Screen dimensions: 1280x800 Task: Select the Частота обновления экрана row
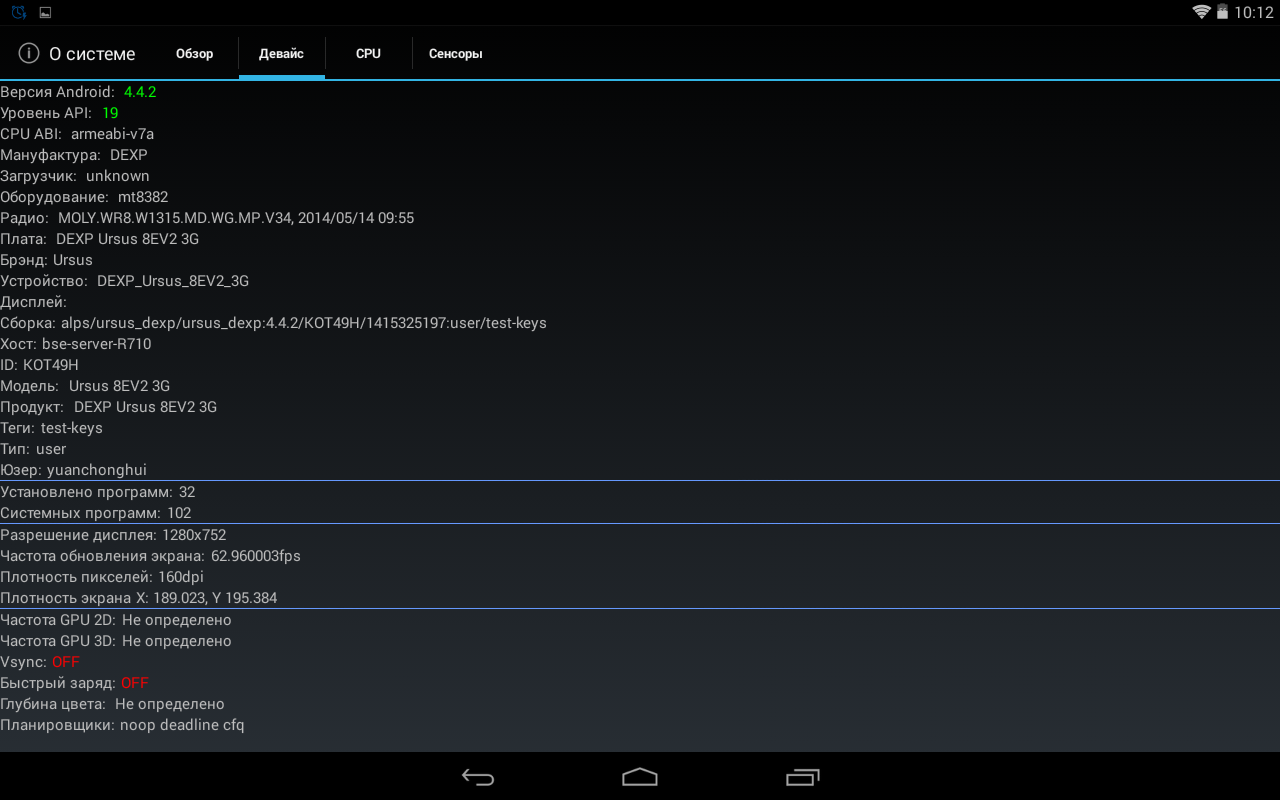click(640, 556)
